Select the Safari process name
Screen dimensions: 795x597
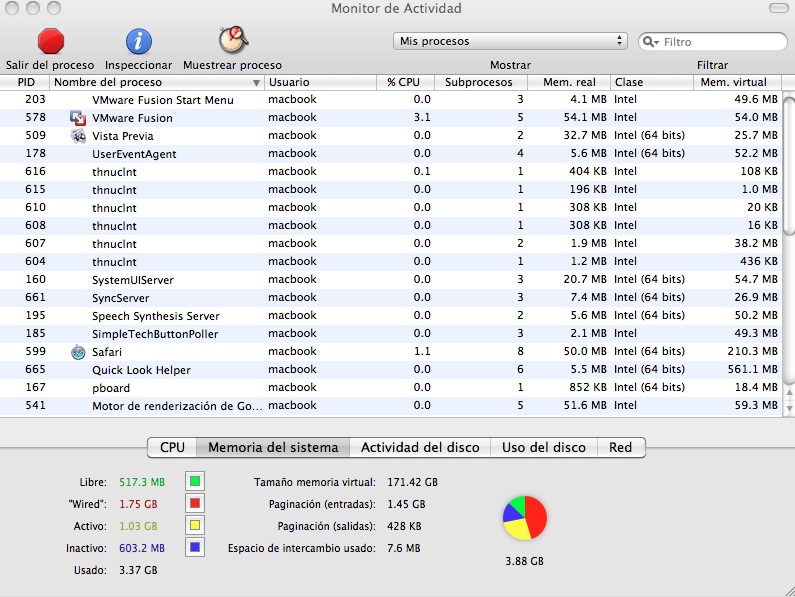tap(107, 352)
